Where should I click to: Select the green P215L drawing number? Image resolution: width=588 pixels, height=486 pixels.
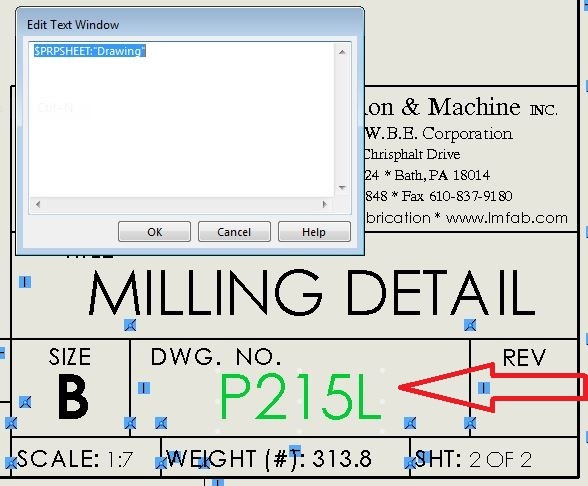pyautogui.click(x=300, y=397)
